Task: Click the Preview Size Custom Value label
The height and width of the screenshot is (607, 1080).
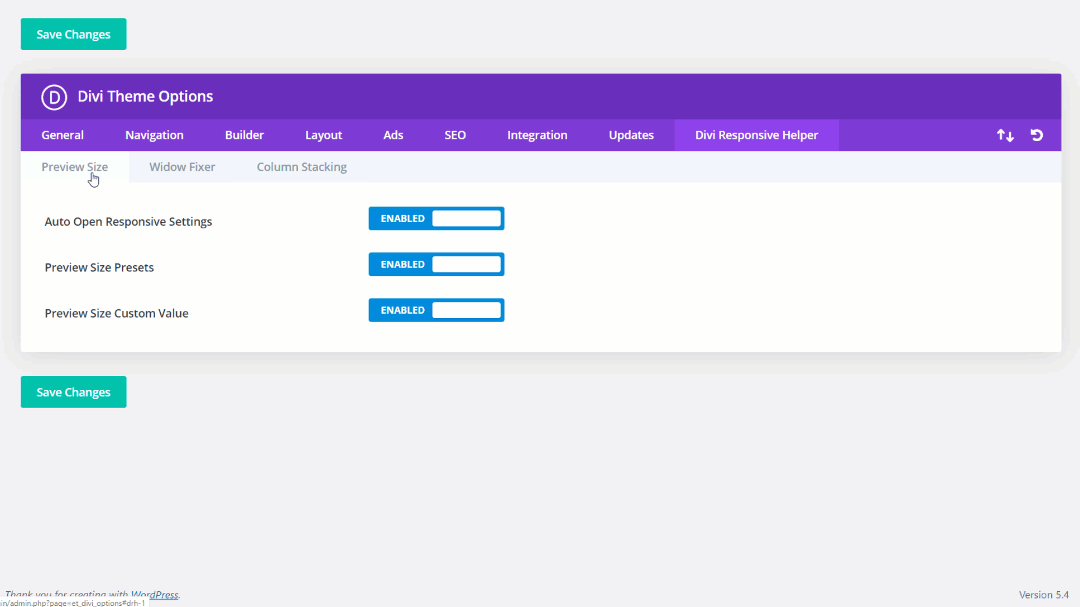Action: click(116, 313)
